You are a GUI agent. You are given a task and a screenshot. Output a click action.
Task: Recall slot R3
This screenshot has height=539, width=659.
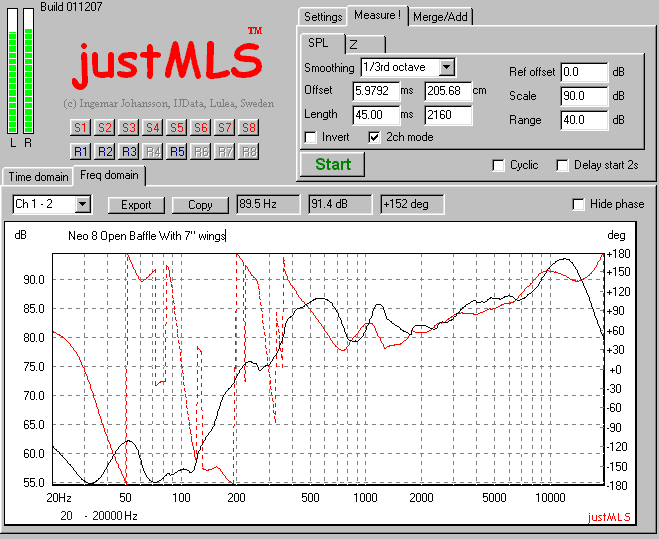point(128,151)
